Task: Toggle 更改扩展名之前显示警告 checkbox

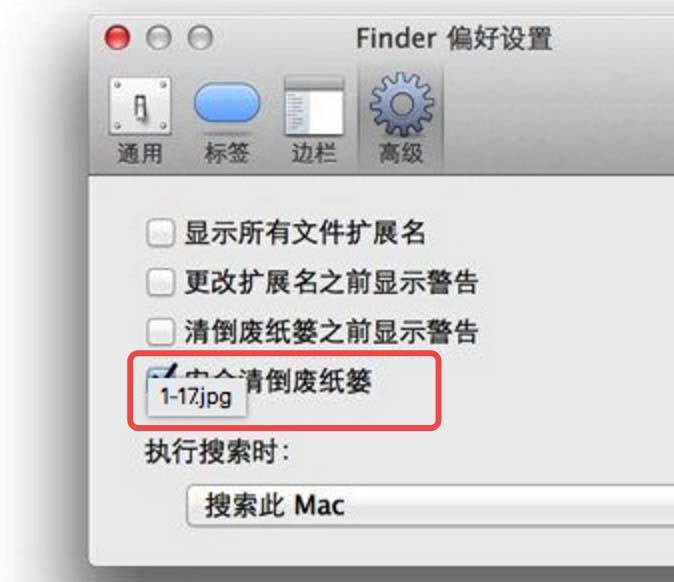Action: pyautogui.click(x=160, y=282)
